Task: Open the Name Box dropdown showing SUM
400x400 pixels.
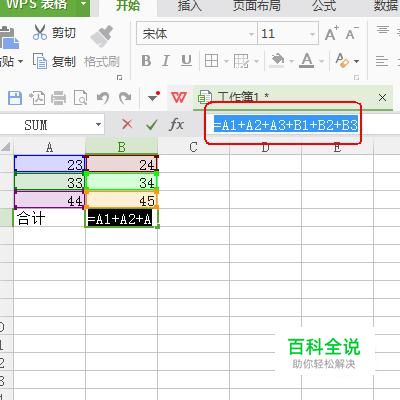Action: 98,125
